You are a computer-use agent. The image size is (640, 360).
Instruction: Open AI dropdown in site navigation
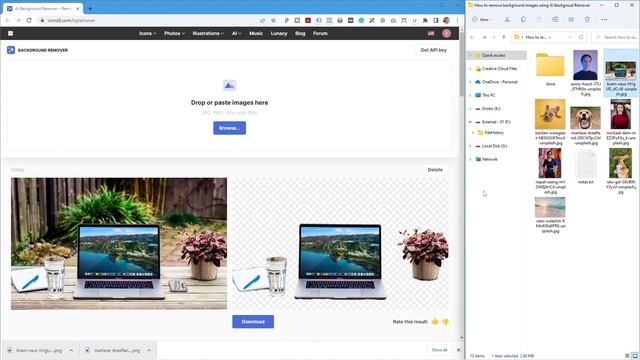tap(236, 33)
